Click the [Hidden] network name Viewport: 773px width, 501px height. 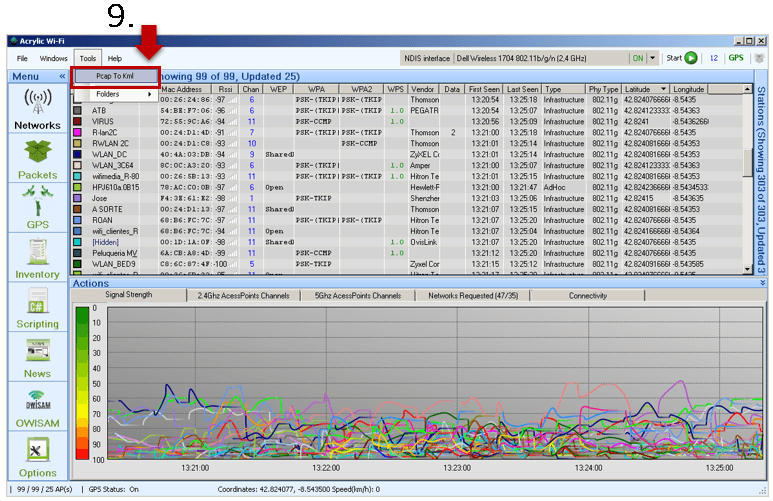[x=105, y=242]
